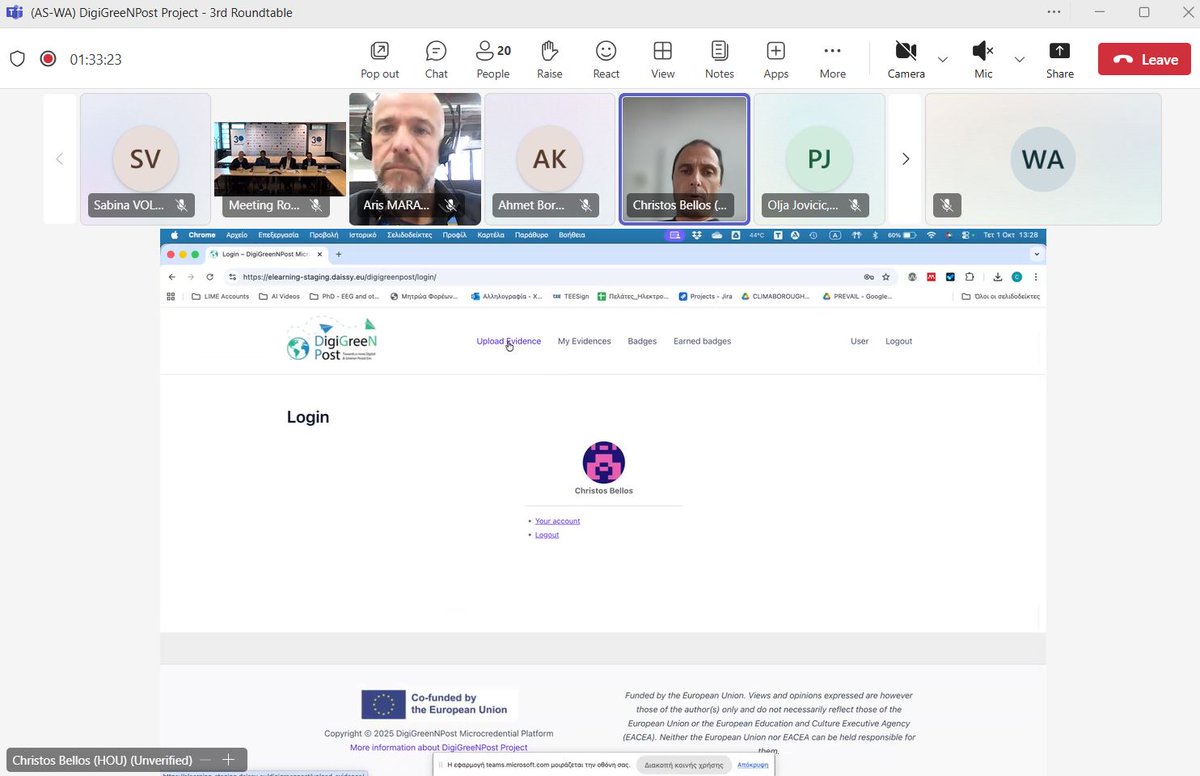Viewport: 1200px width, 776px height.
Task: Open TEESign bookmark
Action: point(570,296)
